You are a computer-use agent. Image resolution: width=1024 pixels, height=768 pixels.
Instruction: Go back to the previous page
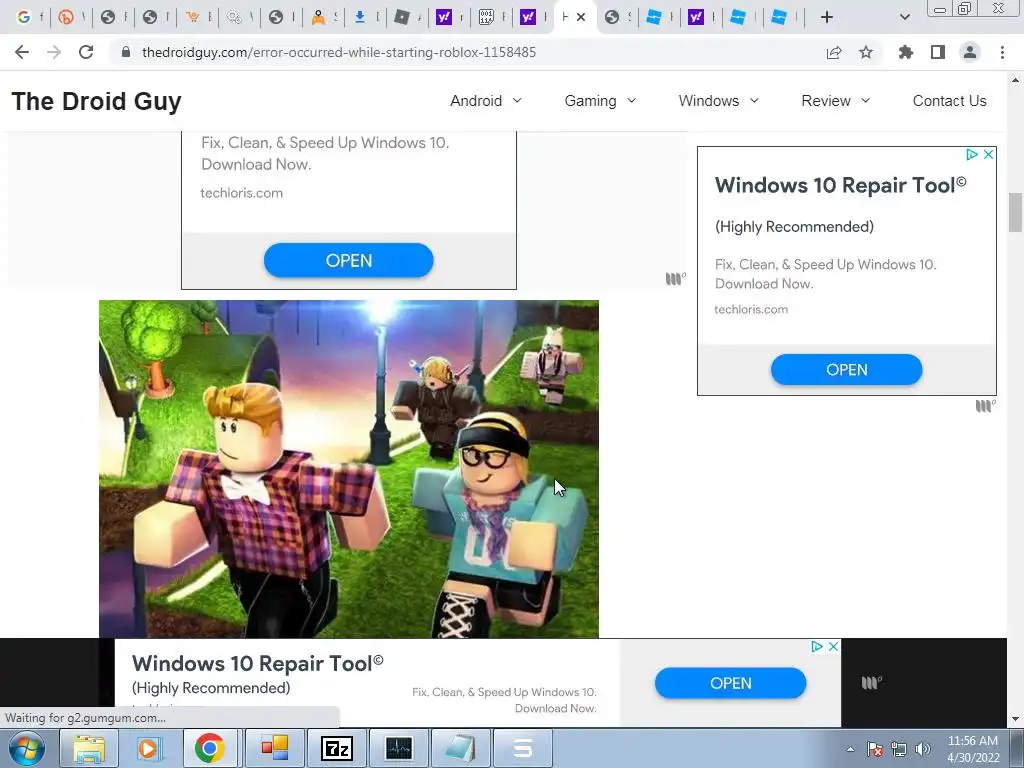tap(22, 52)
